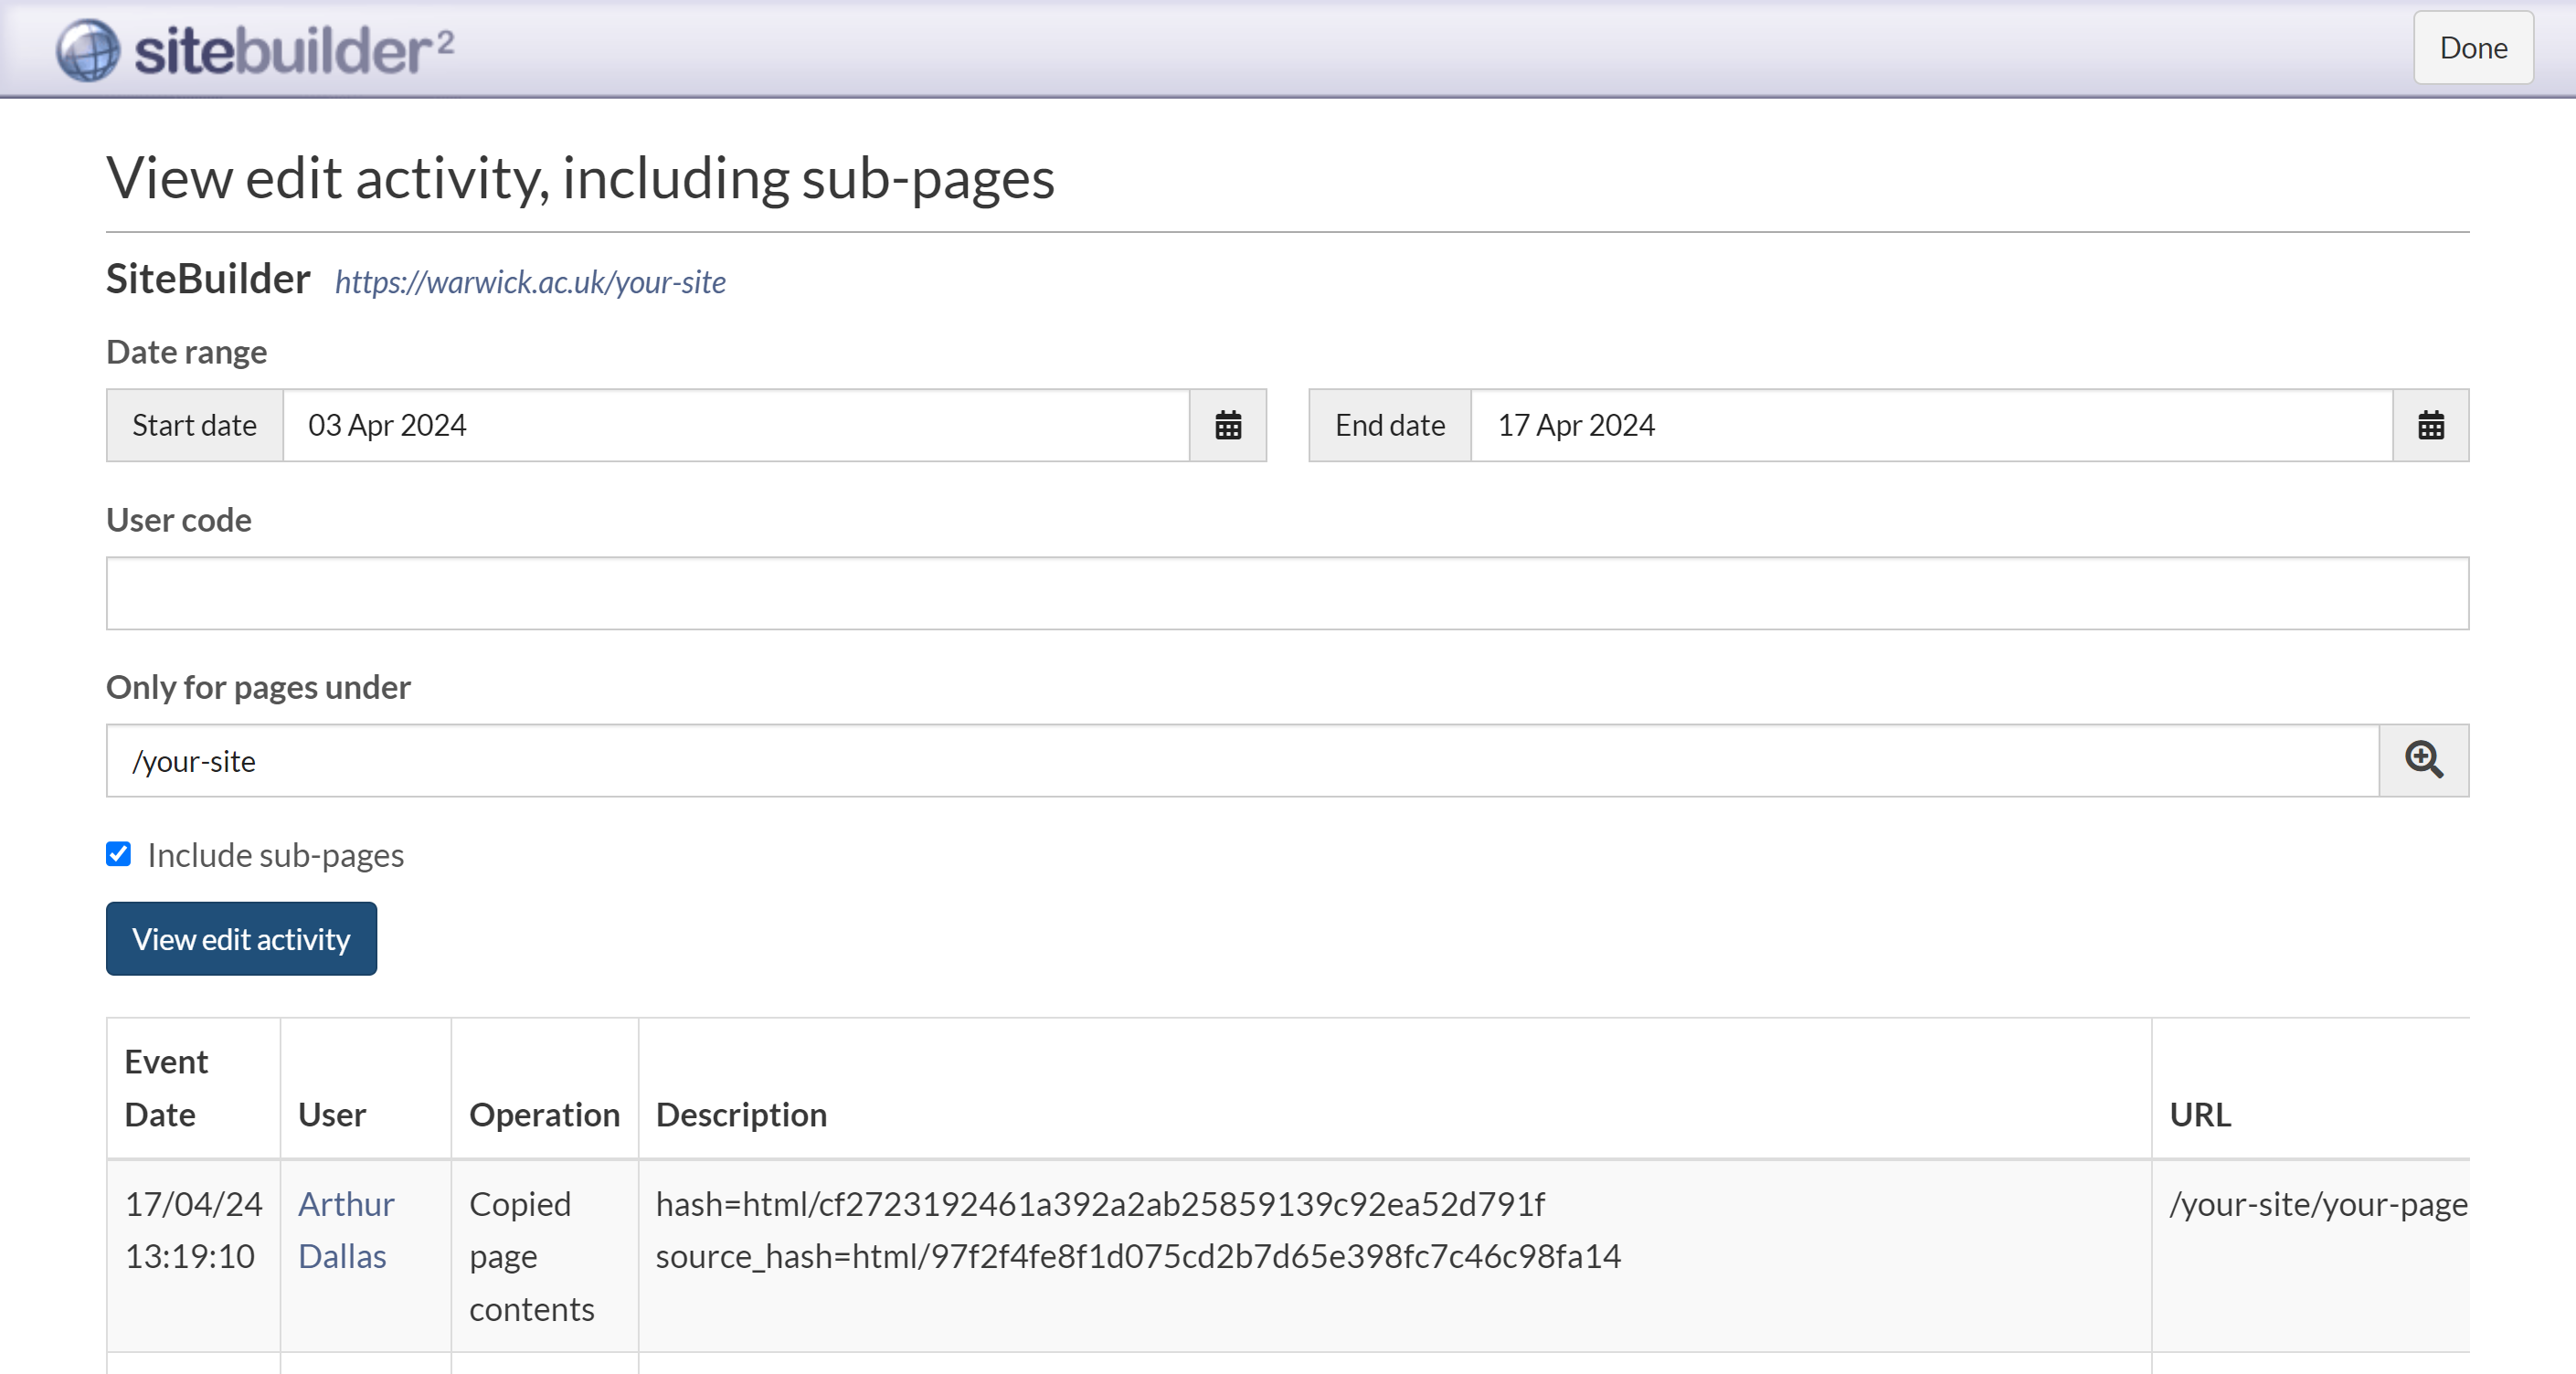The image size is (2576, 1374).
Task: Click the SiteBuilder globe logo
Action: (x=88, y=50)
